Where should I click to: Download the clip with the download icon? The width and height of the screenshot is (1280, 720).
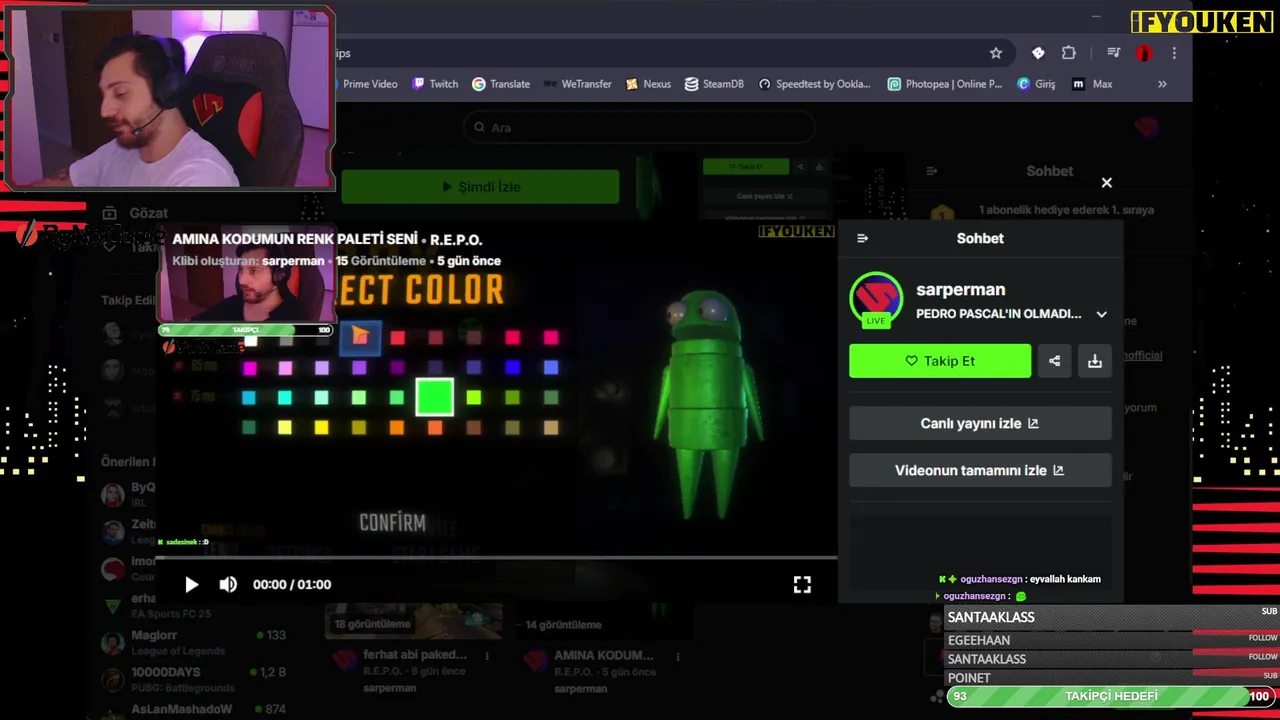(x=1095, y=361)
